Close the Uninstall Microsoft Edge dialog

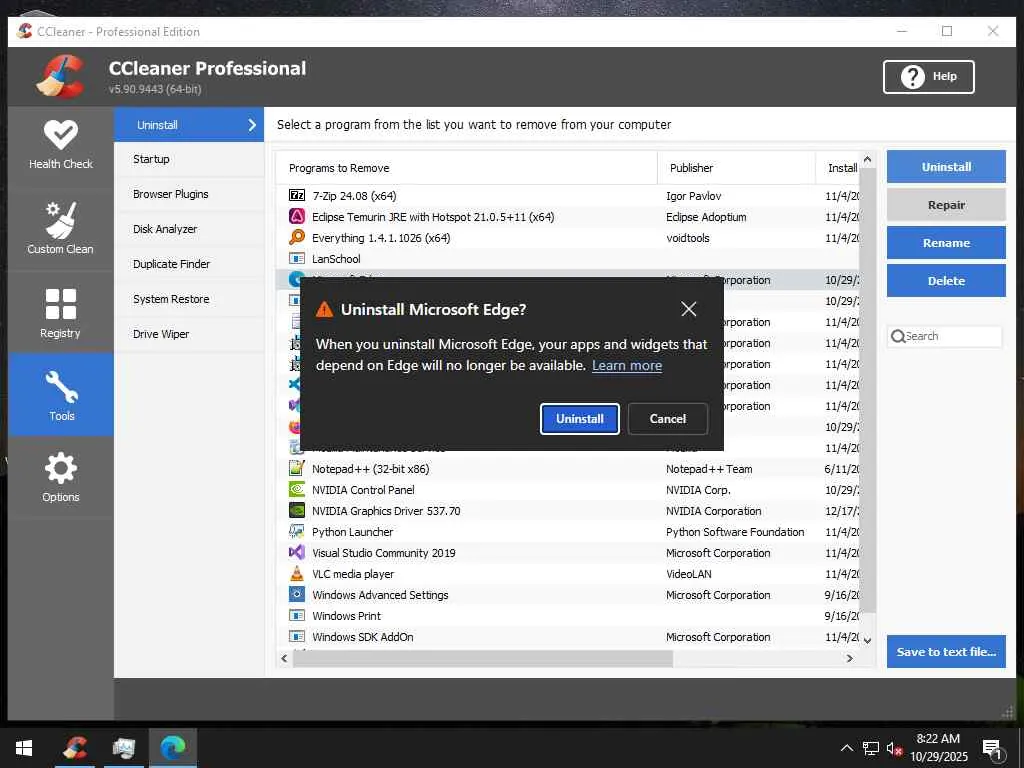[x=688, y=309]
